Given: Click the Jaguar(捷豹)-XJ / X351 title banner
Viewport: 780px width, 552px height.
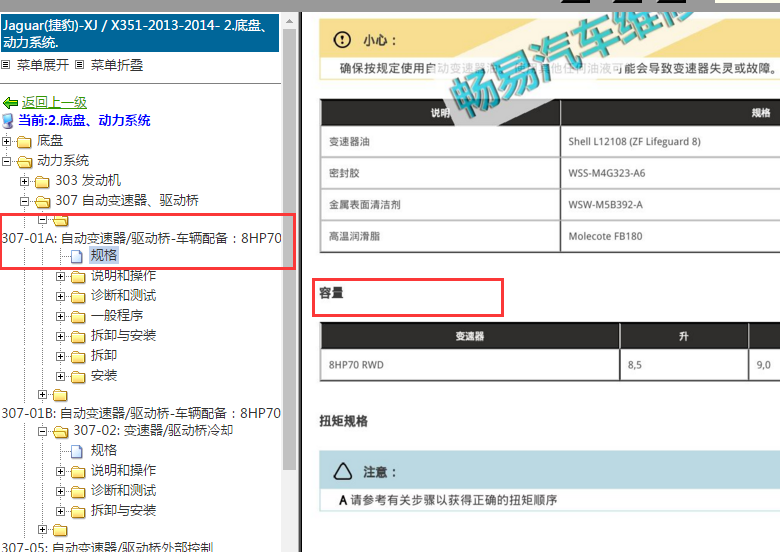Looking at the screenshot, I should pyautogui.click(x=140, y=33).
